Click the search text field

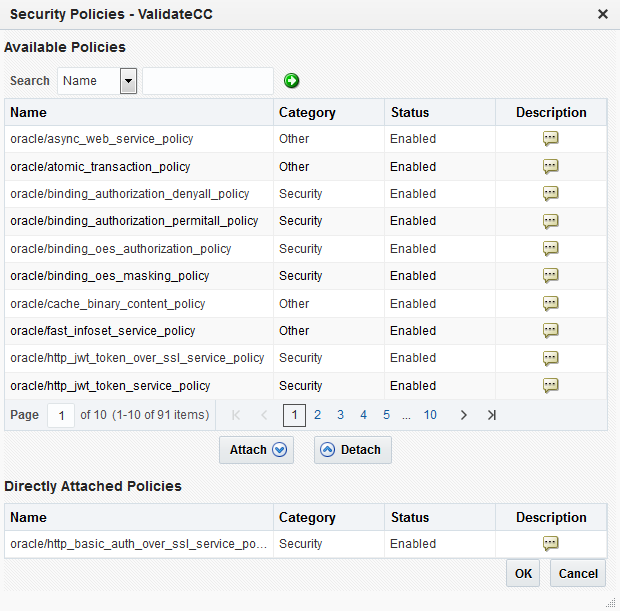coord(208,81)
